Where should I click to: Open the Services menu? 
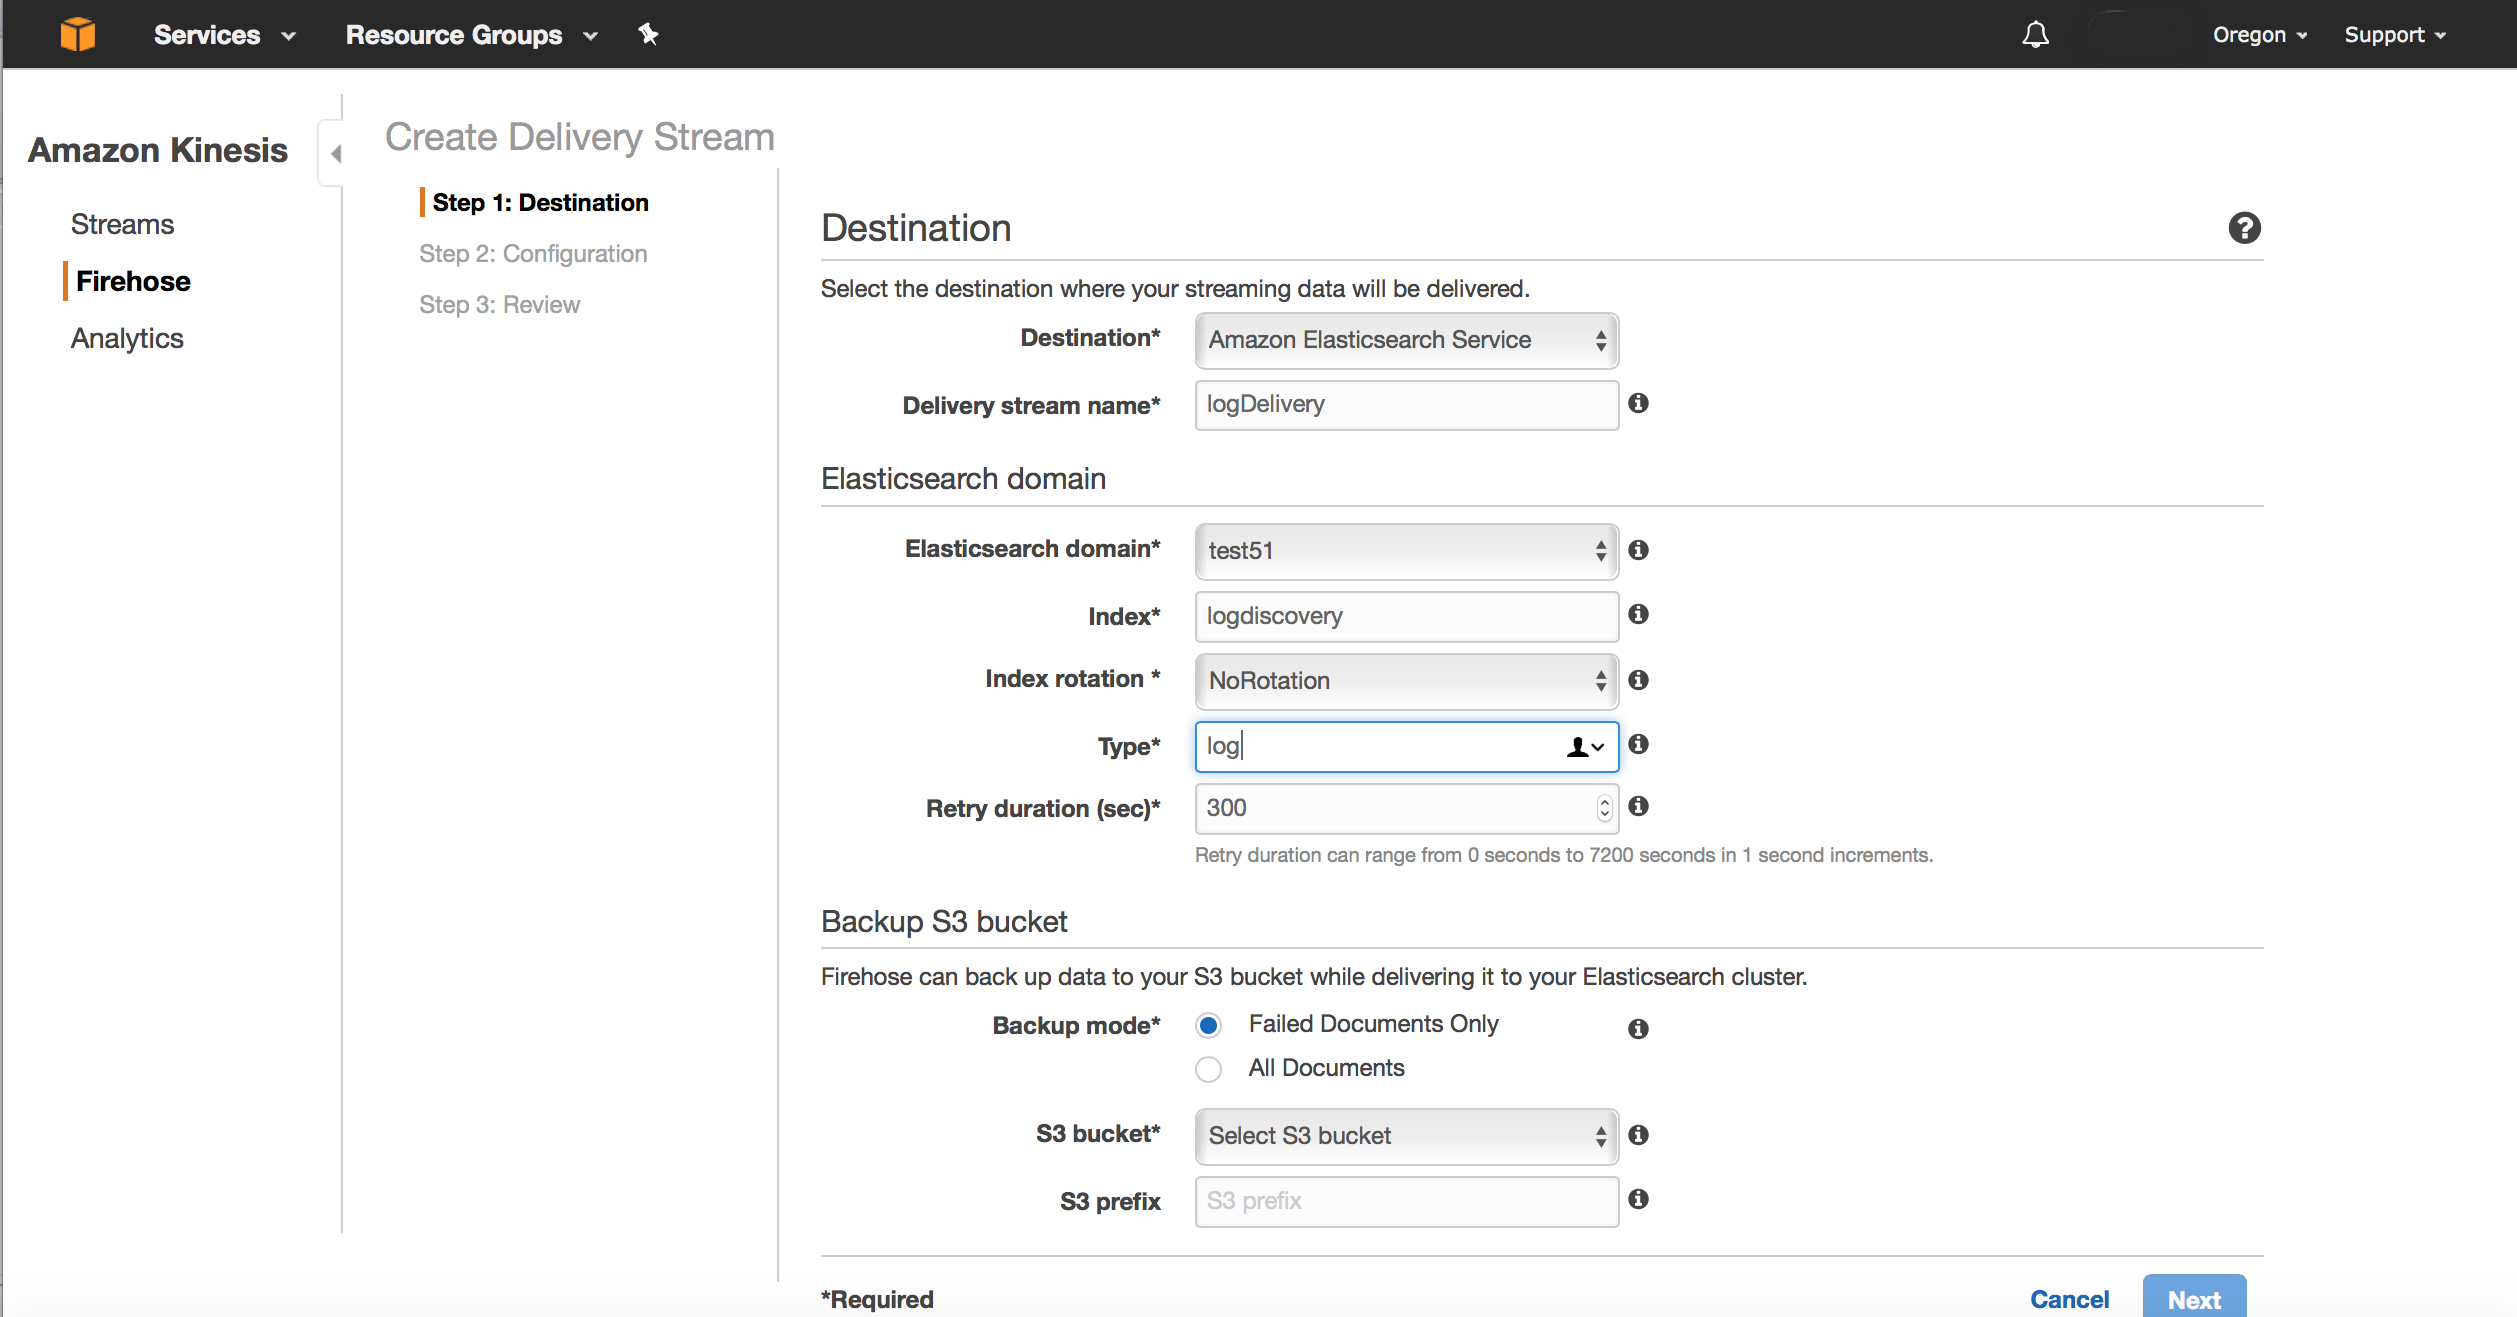pos(224,35)
